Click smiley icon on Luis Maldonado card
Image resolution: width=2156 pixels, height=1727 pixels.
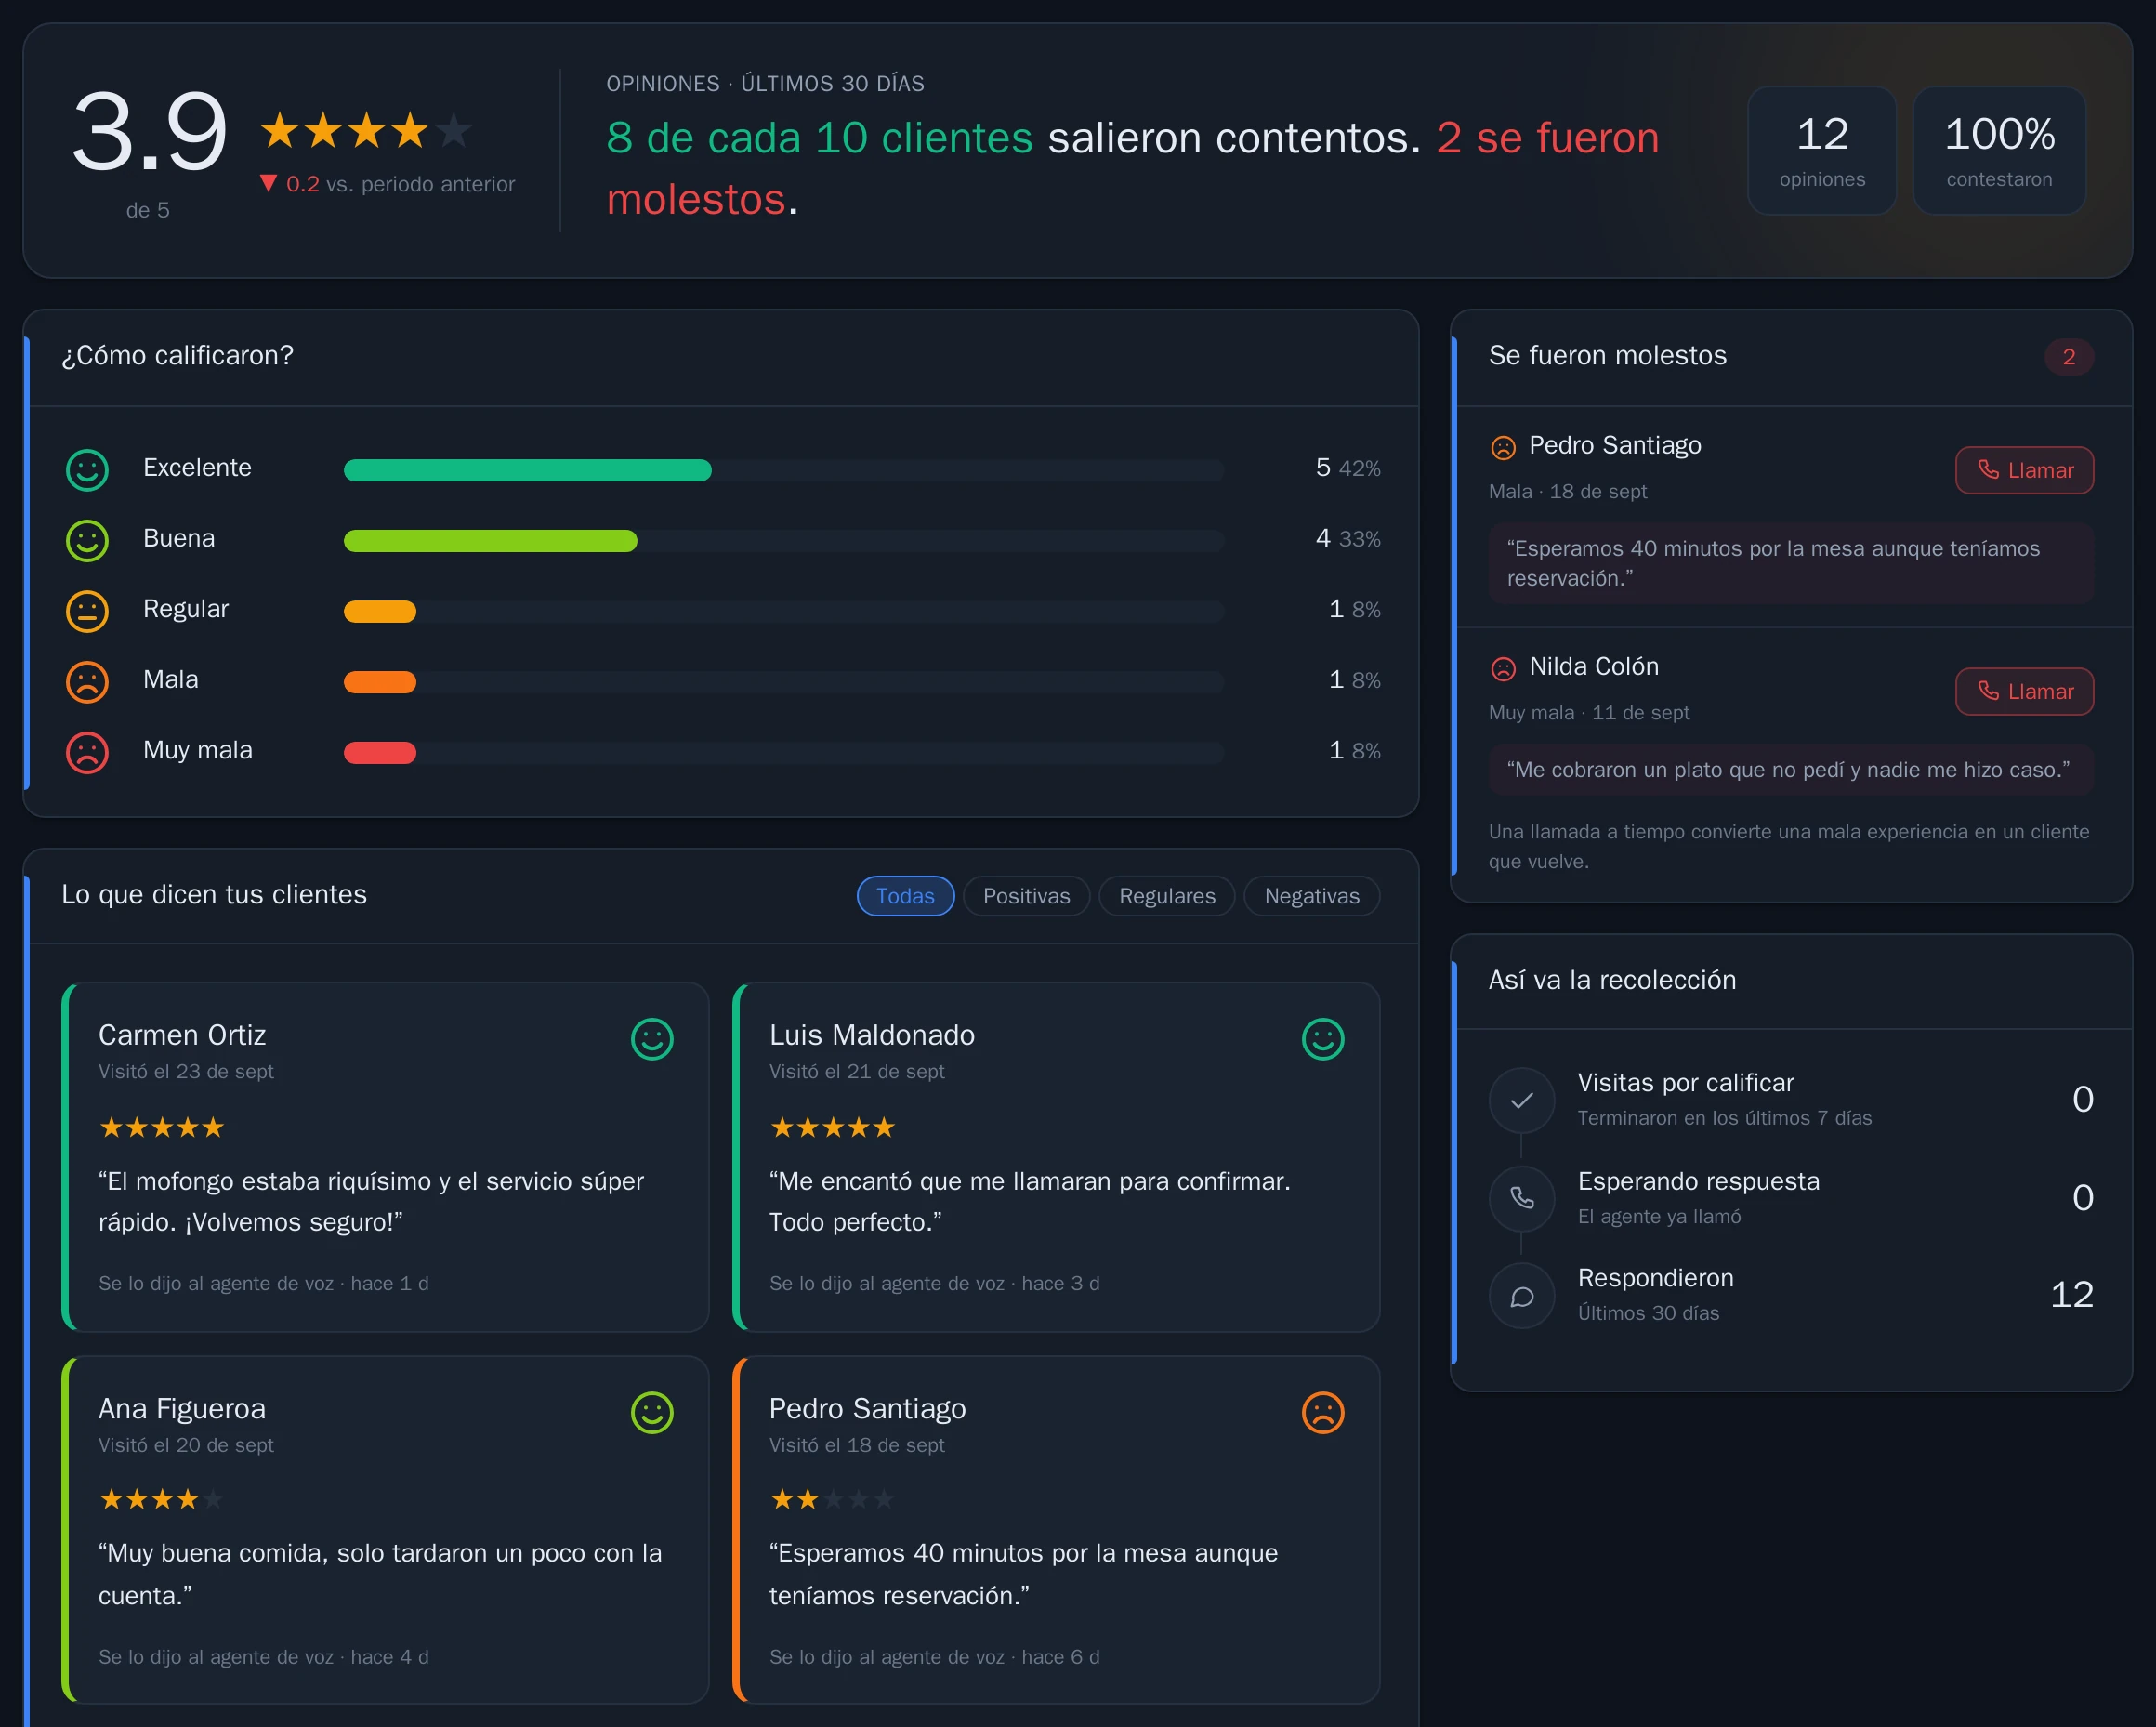[x=1322, y=1038]
